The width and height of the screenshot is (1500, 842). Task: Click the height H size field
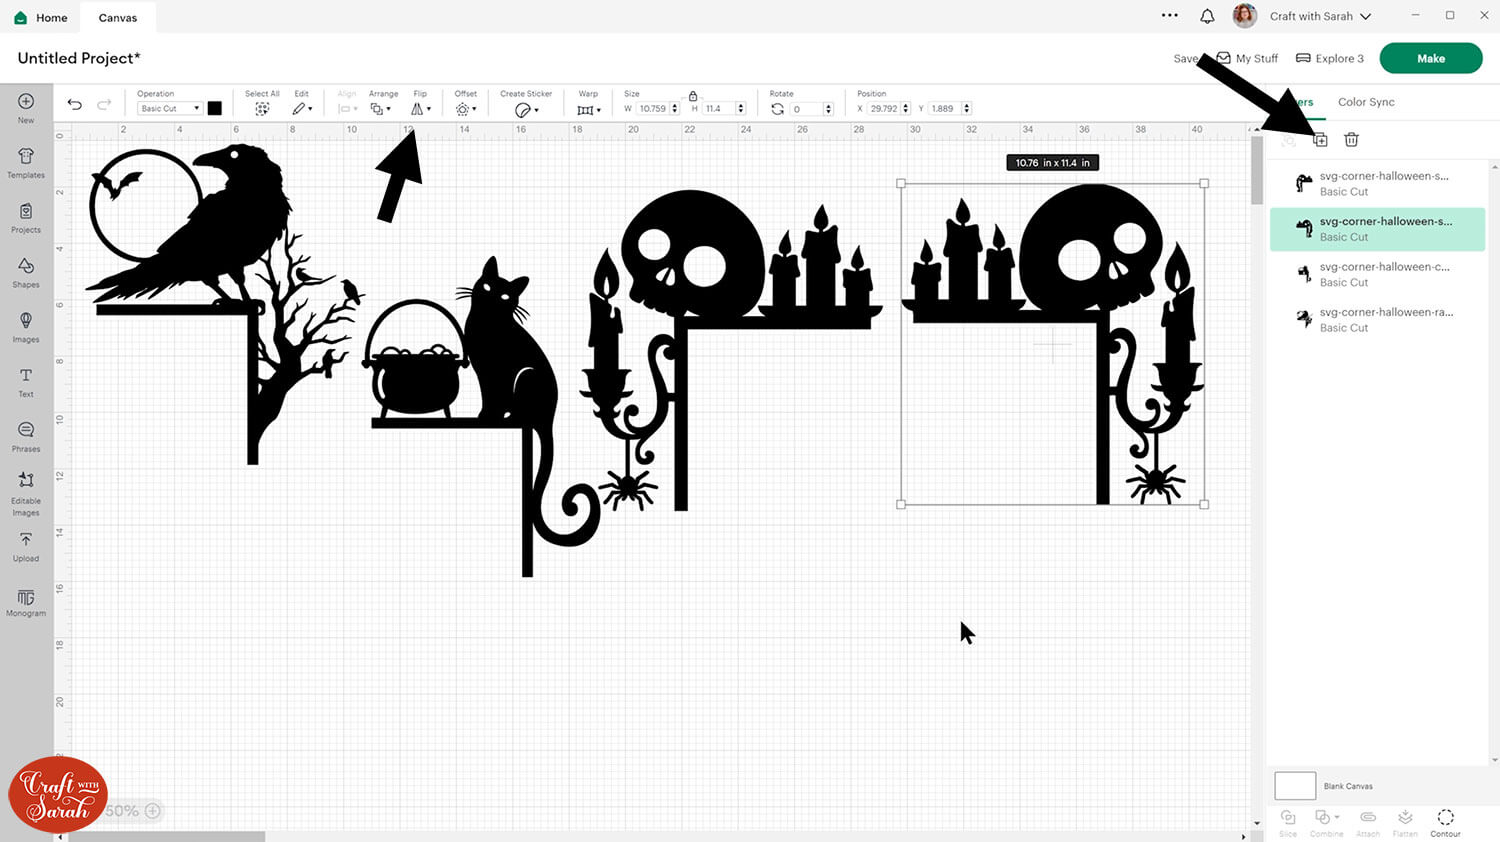[x=718, y=108]
